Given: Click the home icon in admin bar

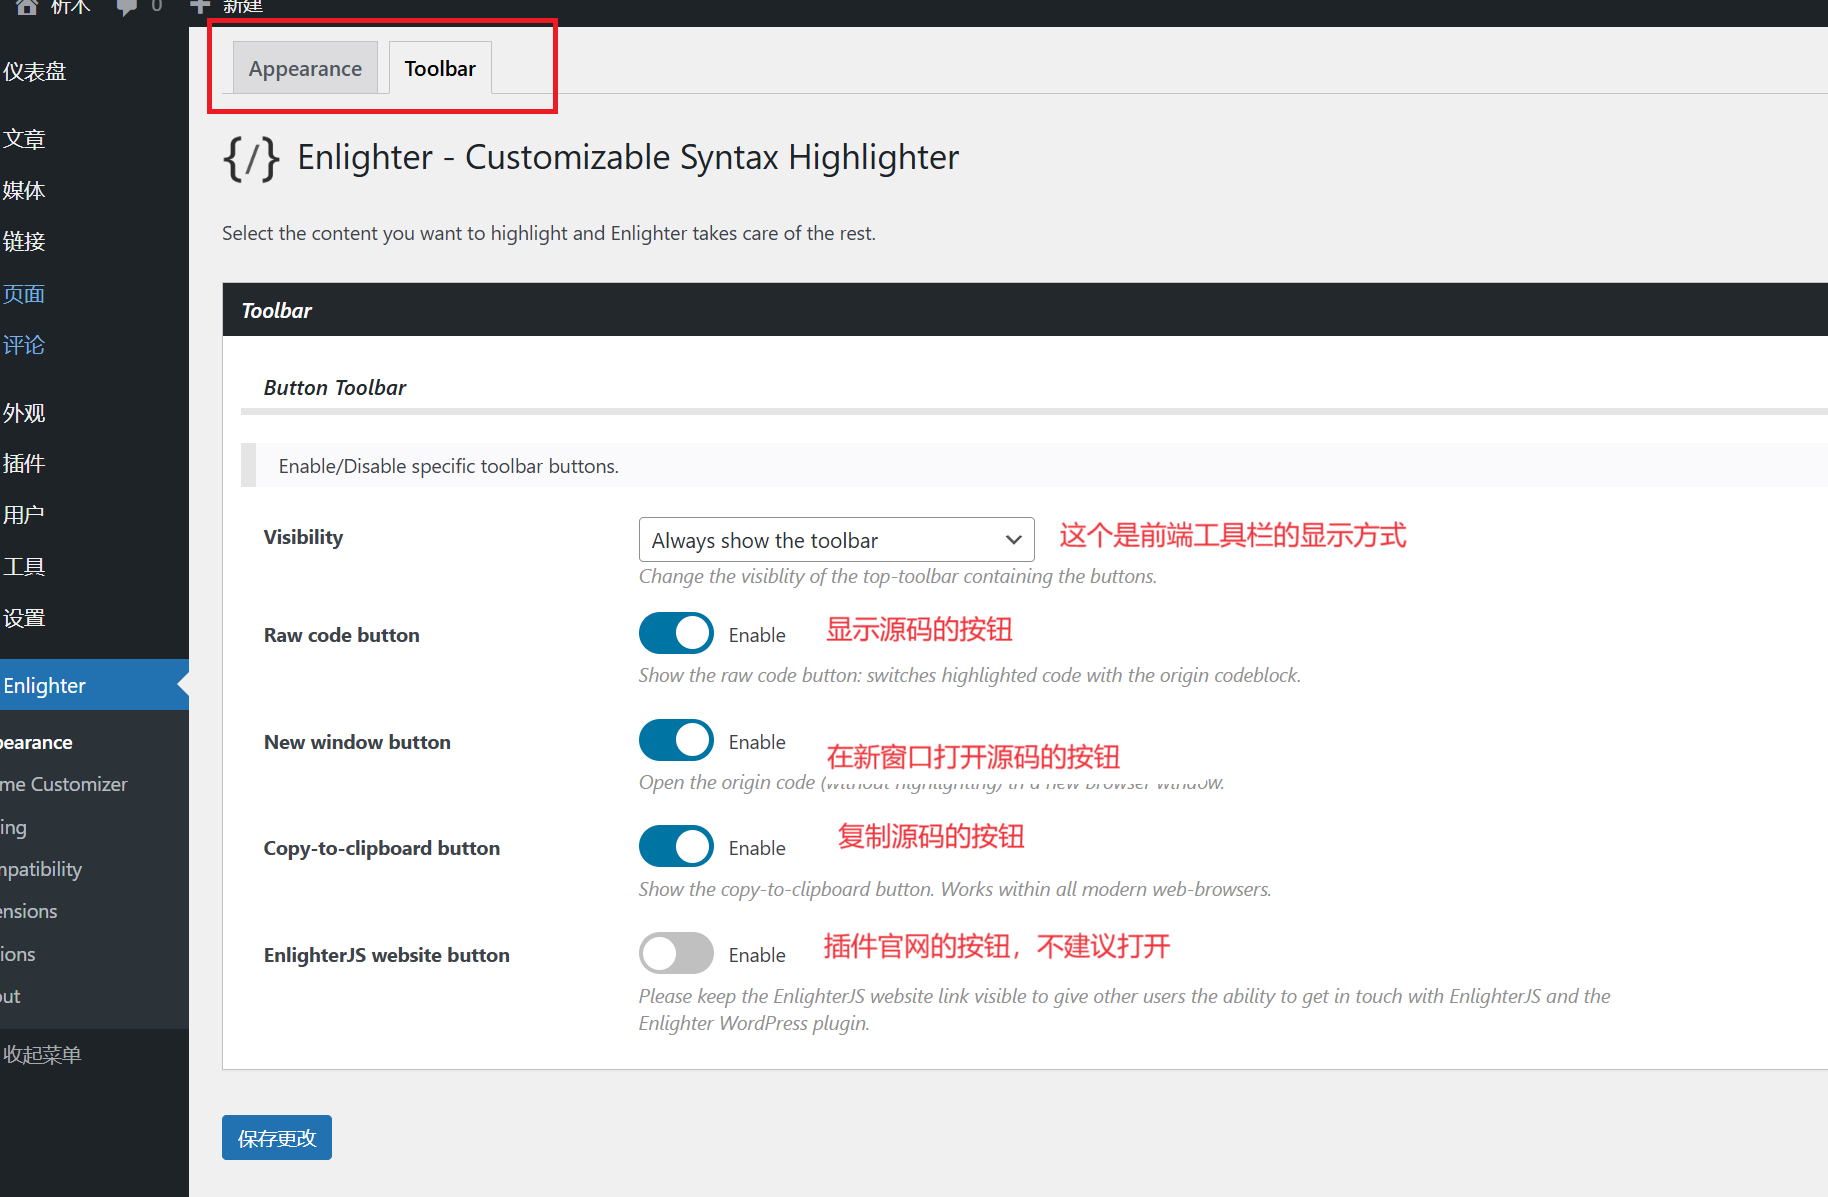Looking at the screenshot, I should (27, 7).
